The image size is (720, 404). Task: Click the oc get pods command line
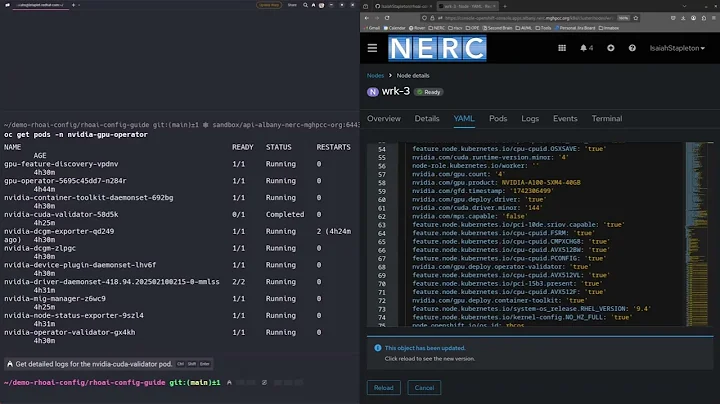pos(76,135)
